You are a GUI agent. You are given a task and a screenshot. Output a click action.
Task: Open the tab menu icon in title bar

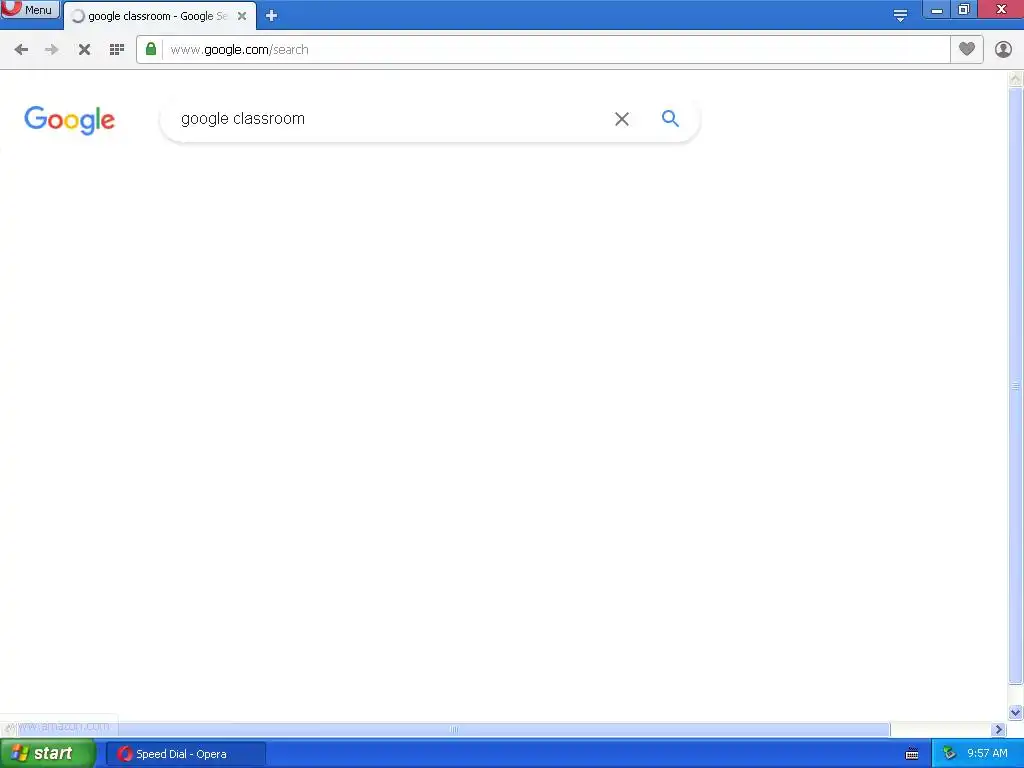pos(900,15)
